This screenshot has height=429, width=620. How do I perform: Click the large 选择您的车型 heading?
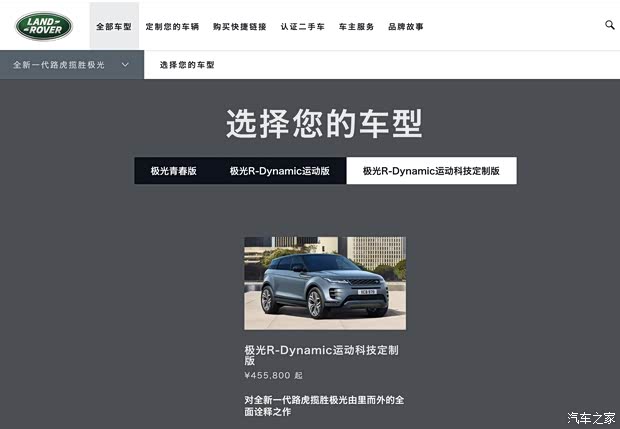click(x=324, y=124)
